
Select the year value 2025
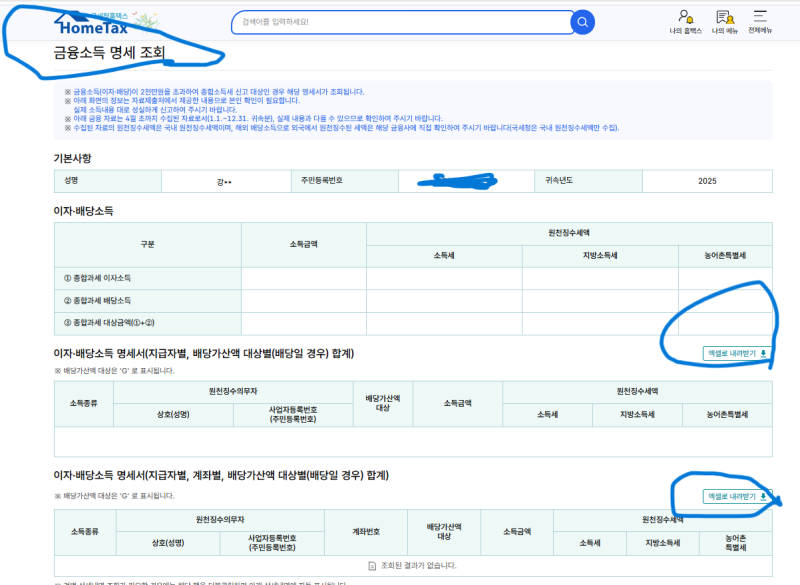pos(707,181)
